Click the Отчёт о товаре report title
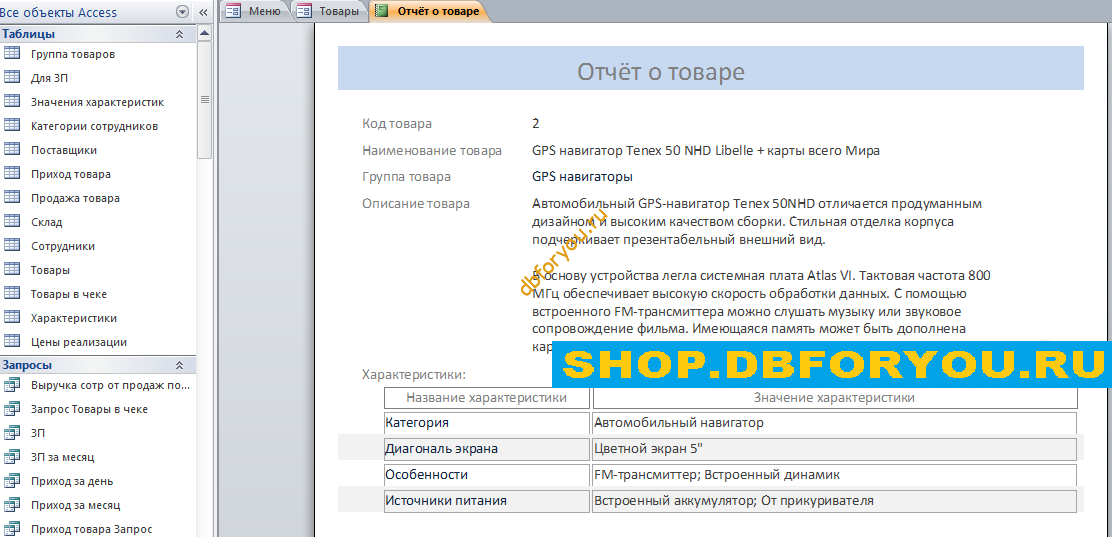Viewport: 1112px width, 537px height. tap(661, 71)
